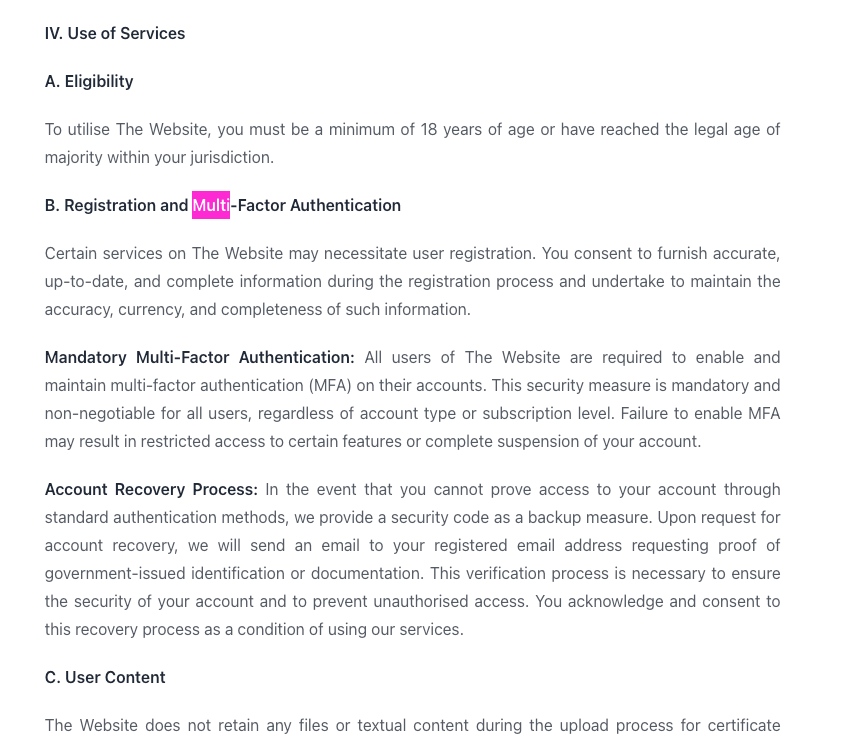Click the 'A. Eligibility' subheading
852x745 pixels.
89,82
